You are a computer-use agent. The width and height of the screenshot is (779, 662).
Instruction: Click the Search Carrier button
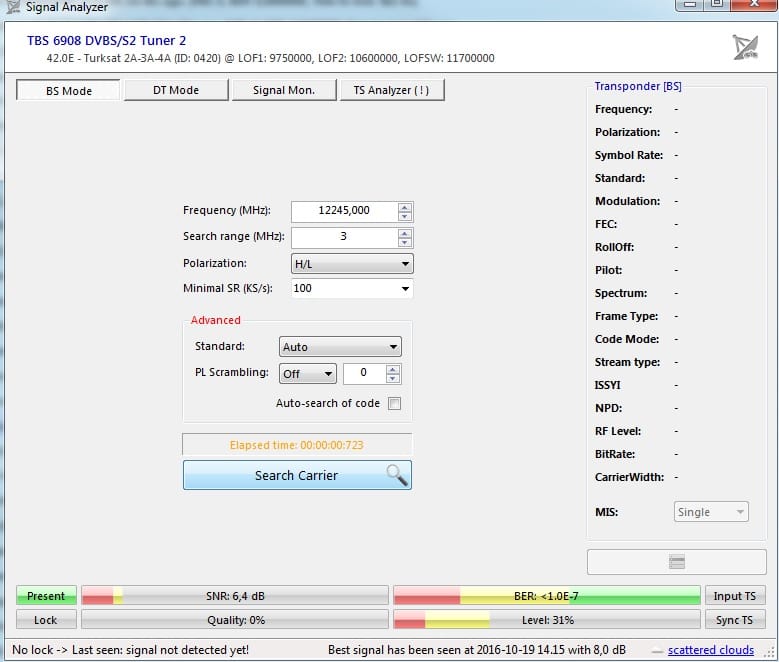click(297, 475)
